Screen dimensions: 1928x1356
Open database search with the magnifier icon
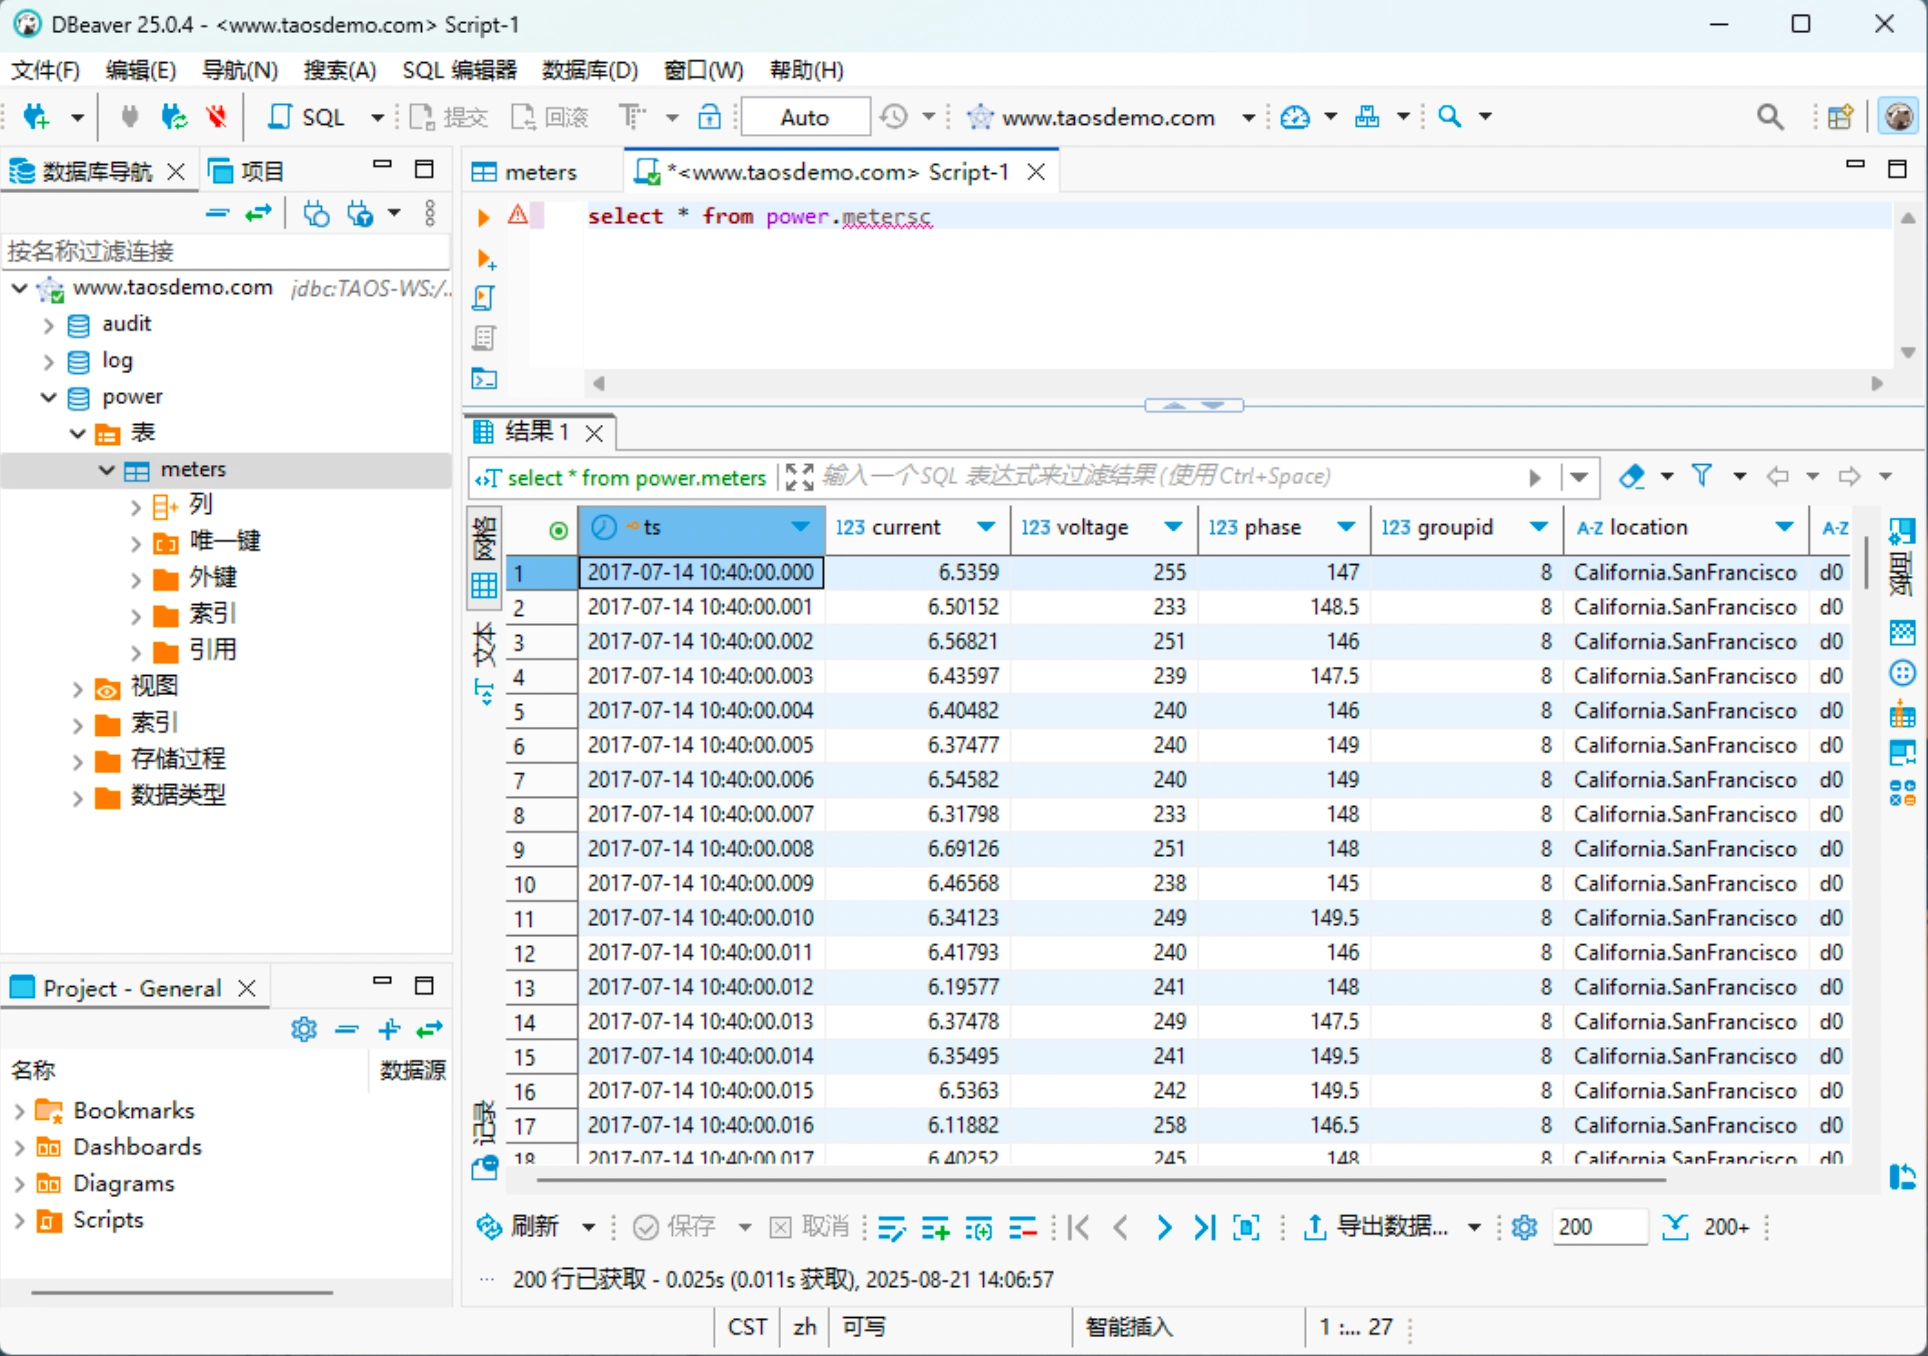[x=1770, y=117]
